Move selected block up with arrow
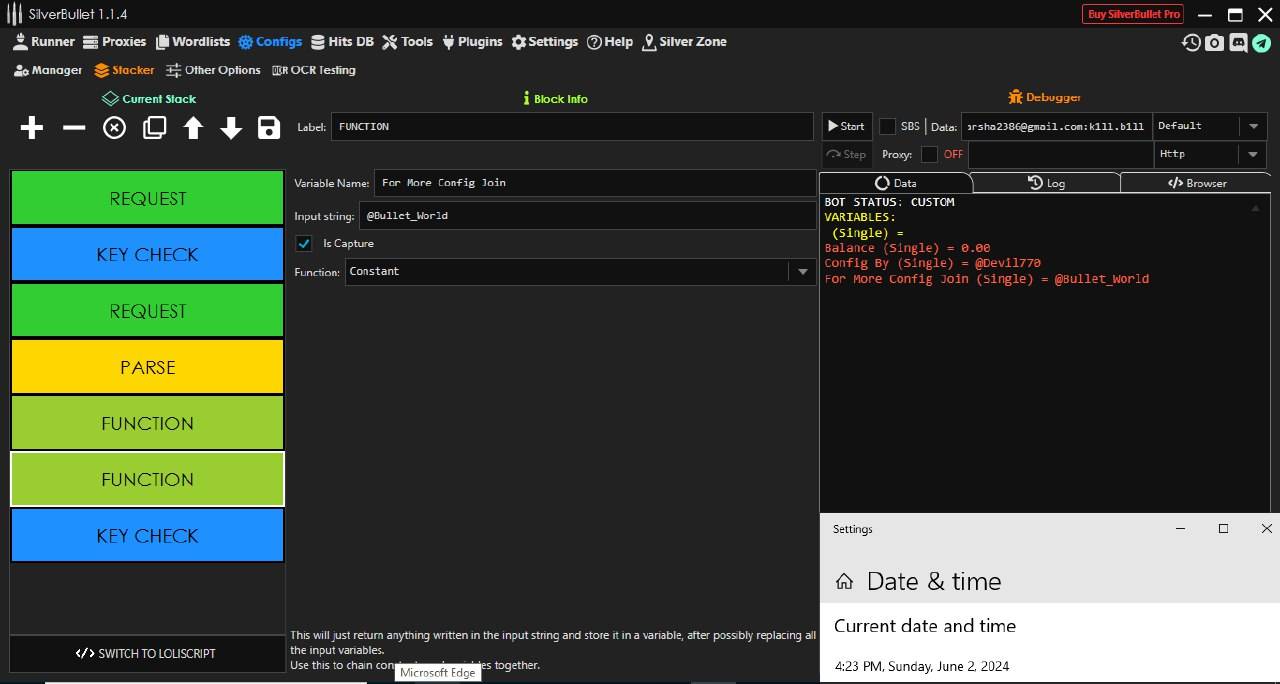Viewport: 1280px width, 684px height. pyautogui.click(x=193, y=128)
